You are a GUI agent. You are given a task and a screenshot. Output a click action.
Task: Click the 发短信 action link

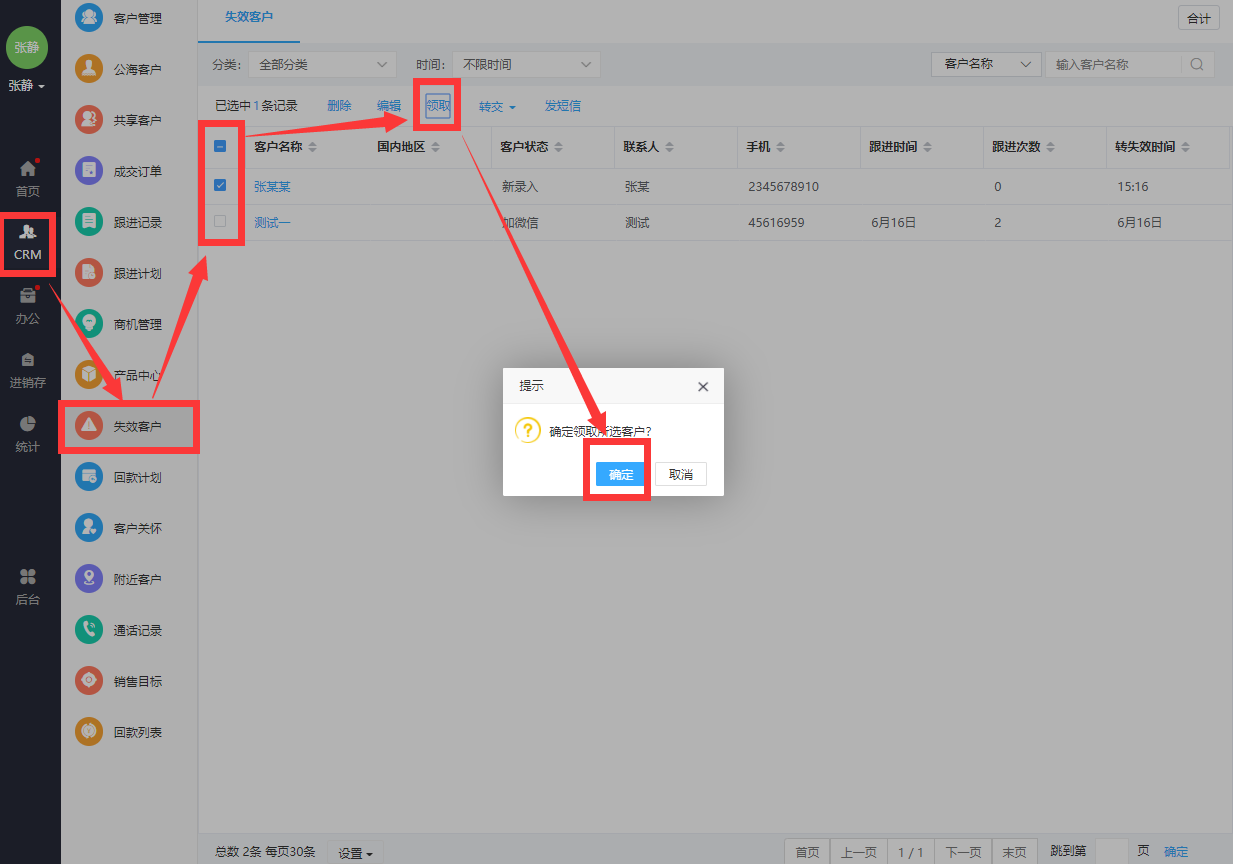click(563, 106)
